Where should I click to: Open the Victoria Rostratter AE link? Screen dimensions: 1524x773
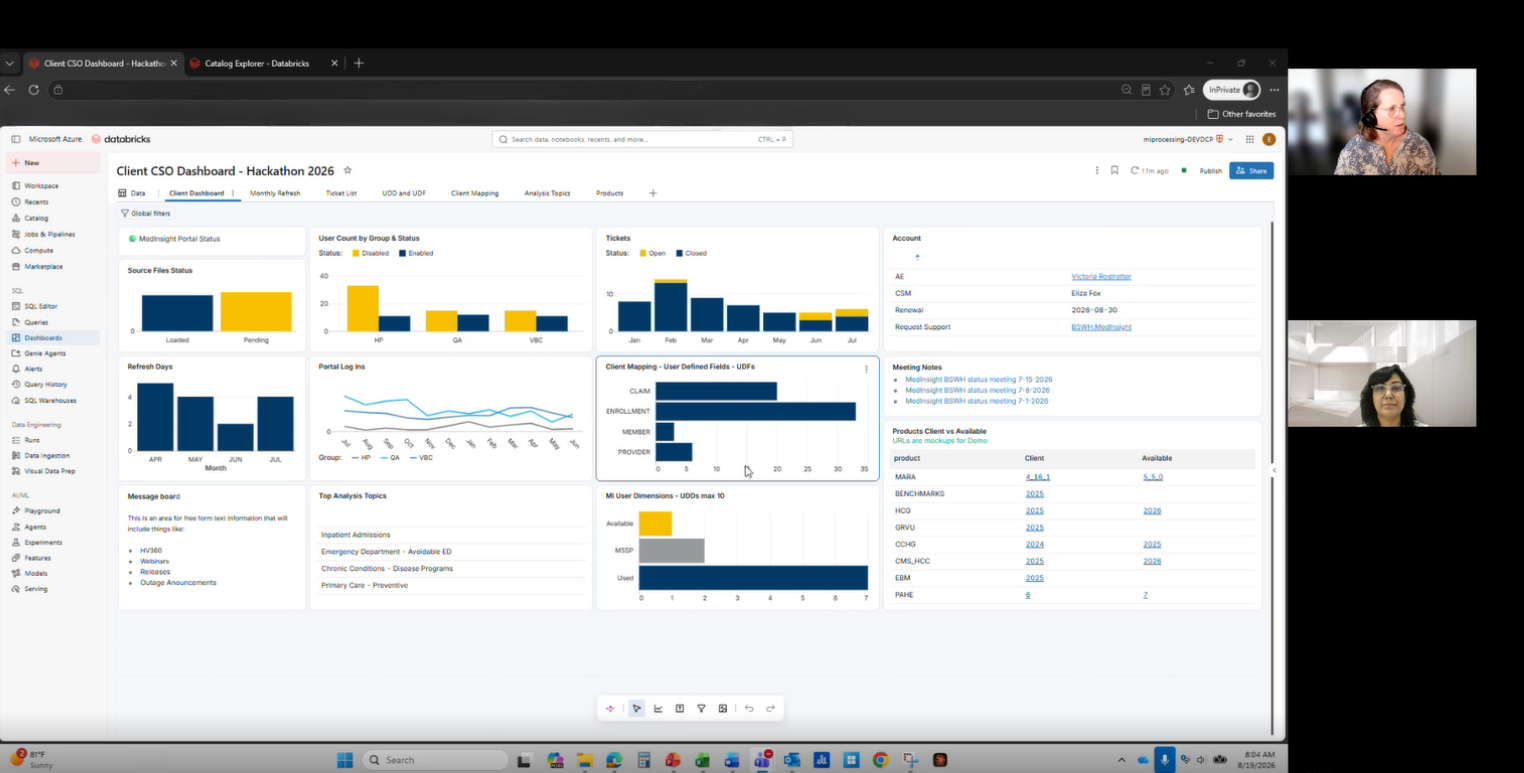tap(1101, 276)
